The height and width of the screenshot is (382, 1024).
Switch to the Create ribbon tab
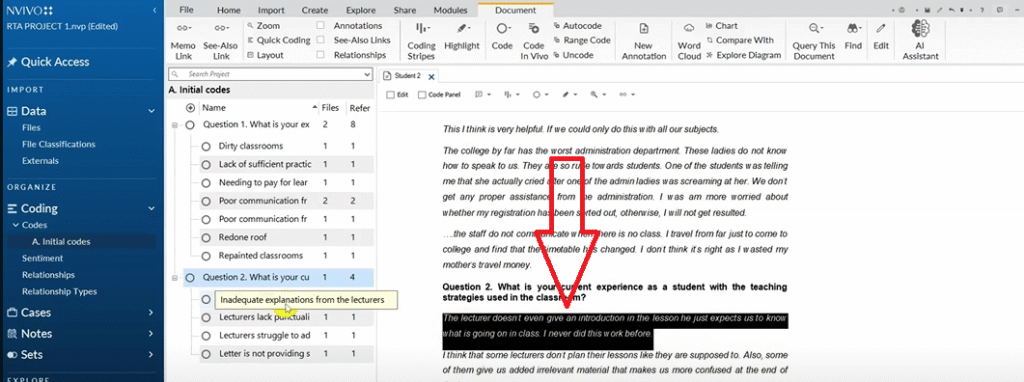click(315, 10)
